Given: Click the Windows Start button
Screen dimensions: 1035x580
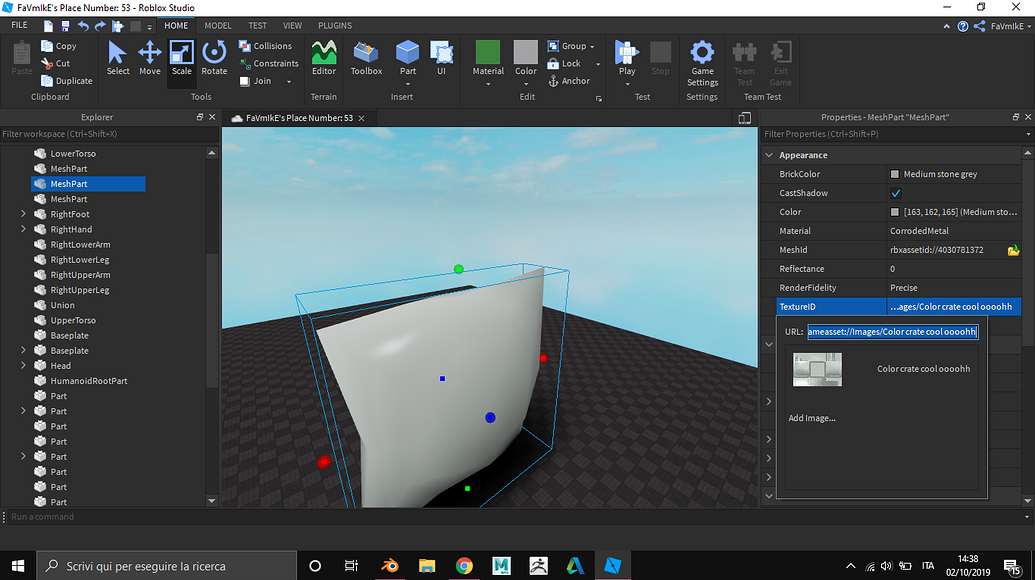Looking at the screenshot, I should tap(18, 565).
